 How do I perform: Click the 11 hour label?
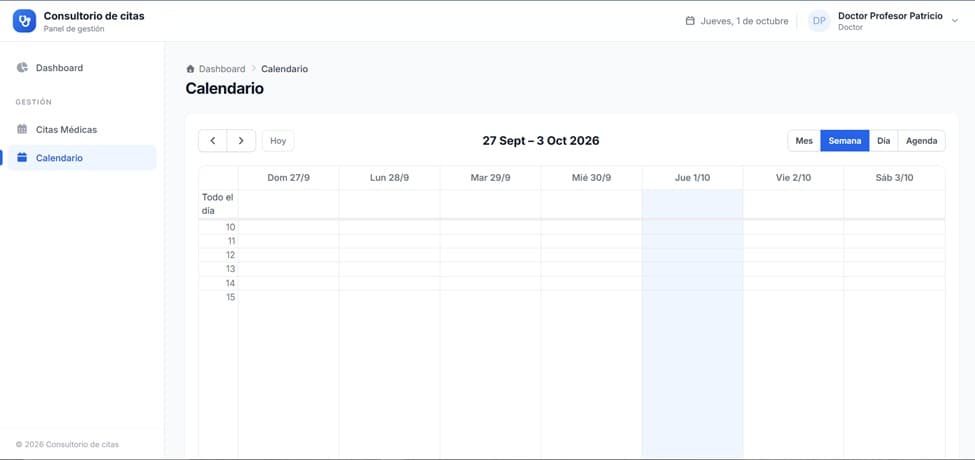(x=231, y=241)
